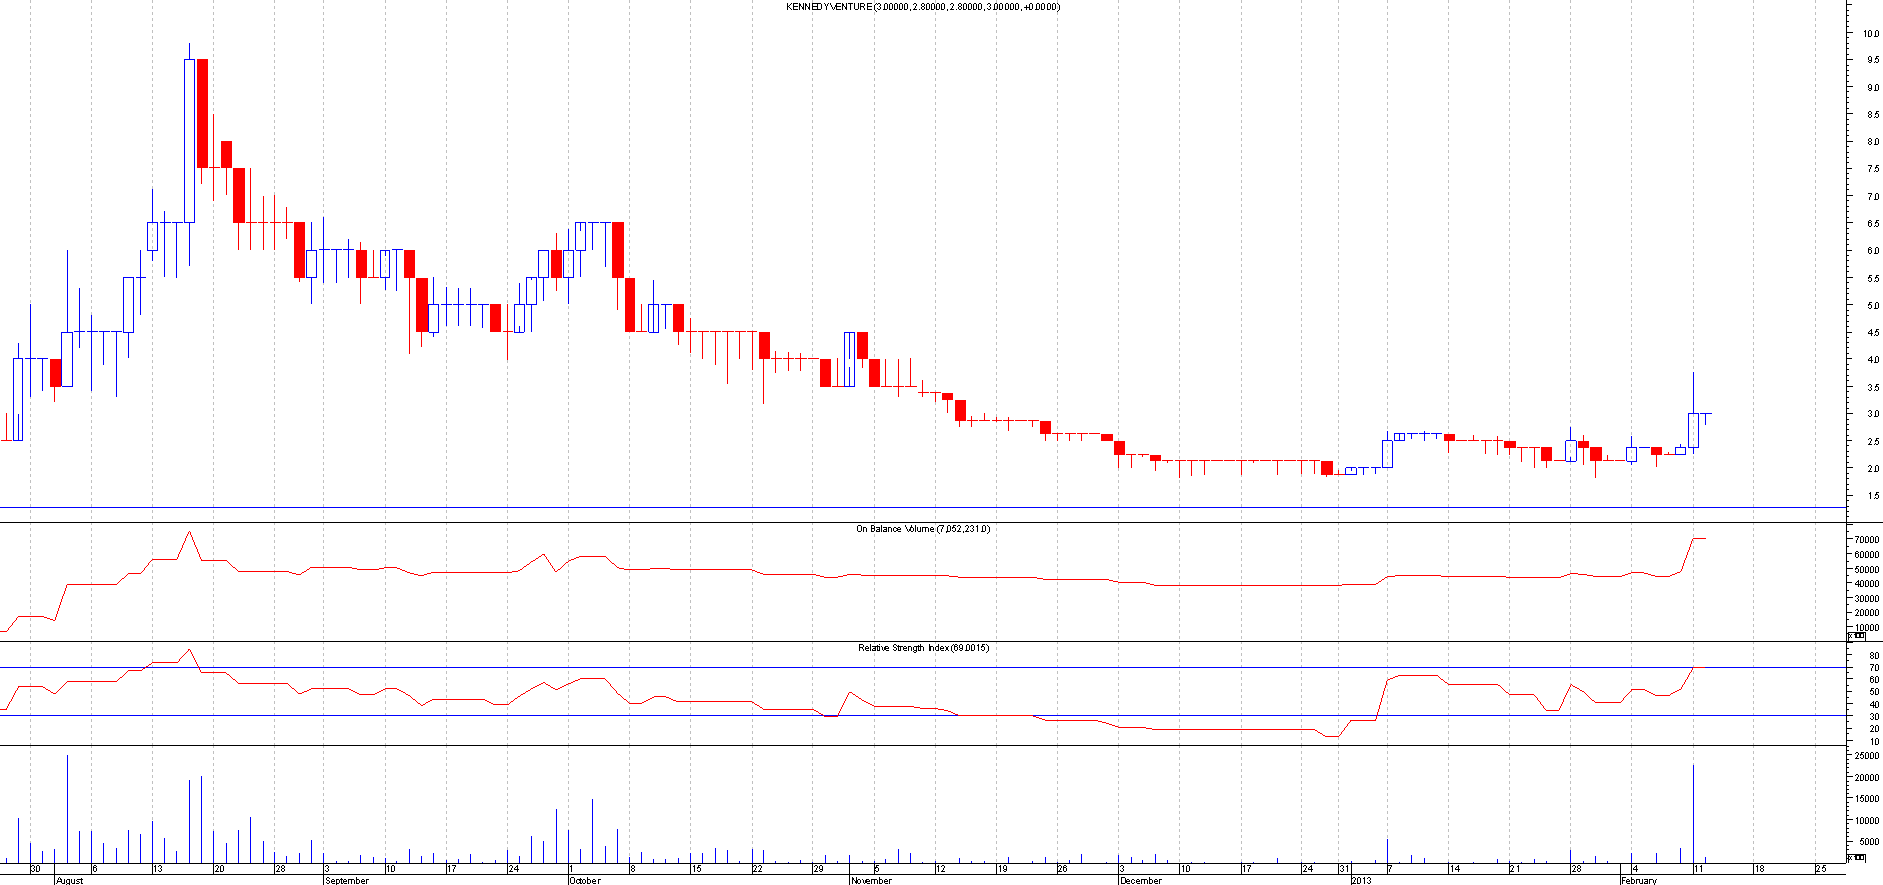The image size is (1883, 885).
Task: Click the KENNEDY VENTURE chart title label
Action: click(x=923, y=7)
